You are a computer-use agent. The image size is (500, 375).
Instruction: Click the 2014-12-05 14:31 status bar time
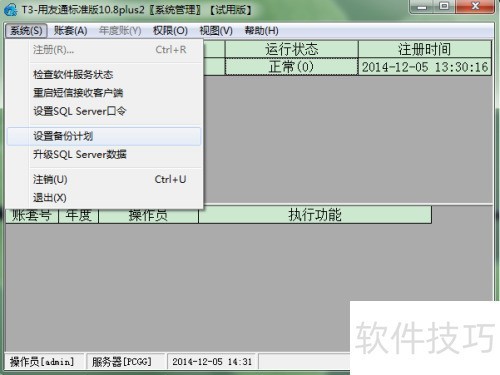212,362
